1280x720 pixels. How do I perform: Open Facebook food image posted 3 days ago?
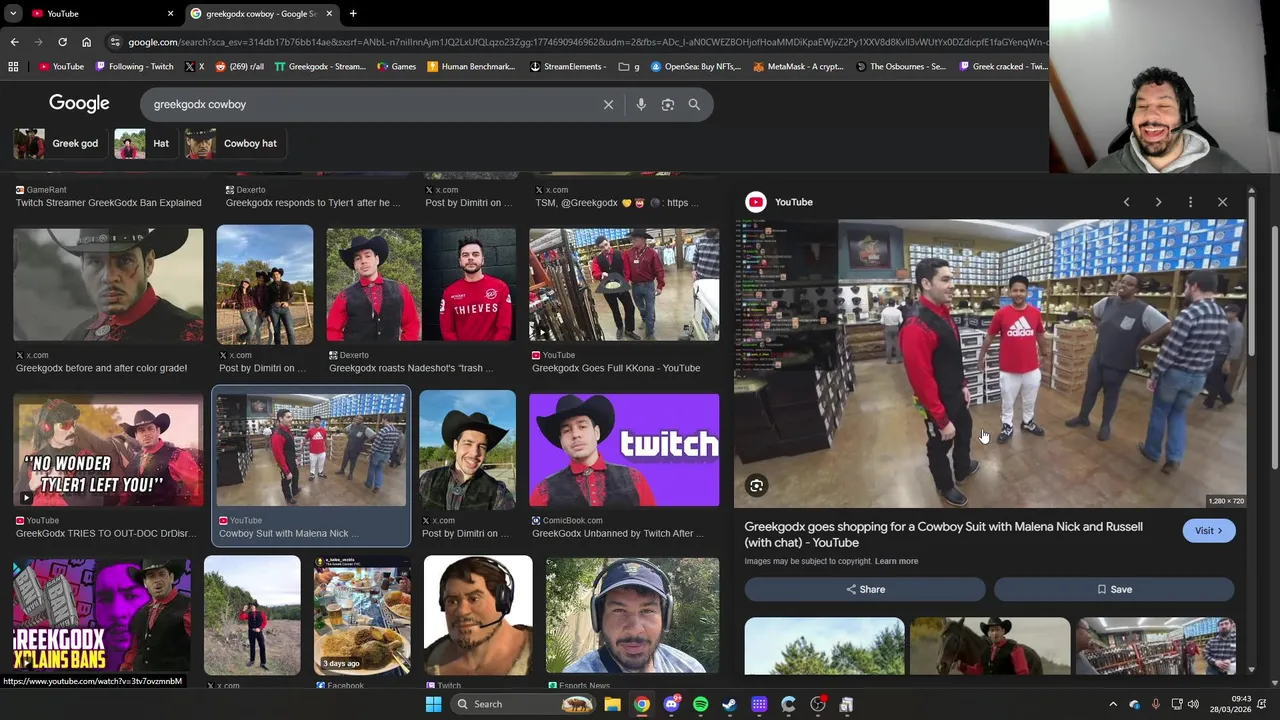362,615
